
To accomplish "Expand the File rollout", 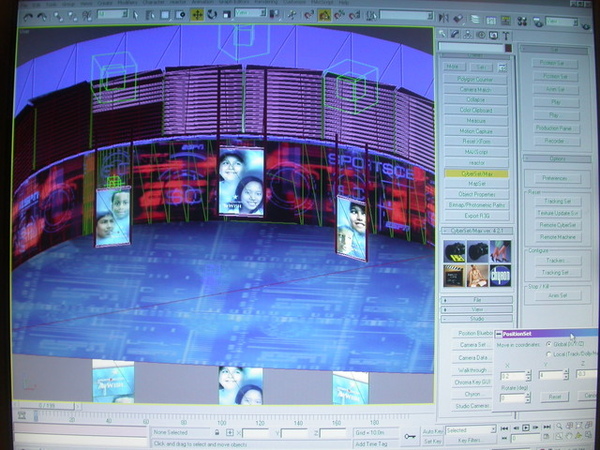I will coord(477,300).
